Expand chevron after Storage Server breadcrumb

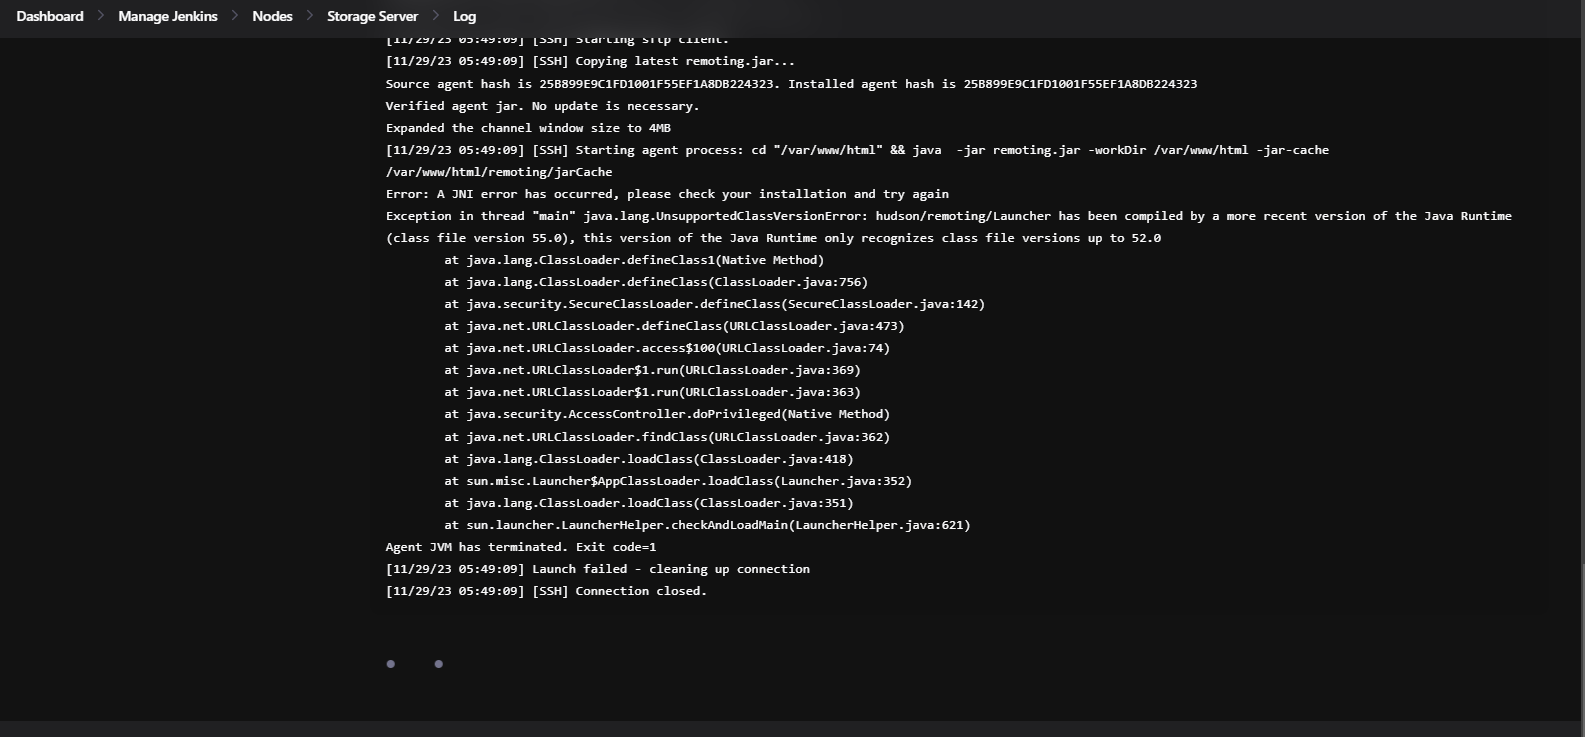click(435, 16)
